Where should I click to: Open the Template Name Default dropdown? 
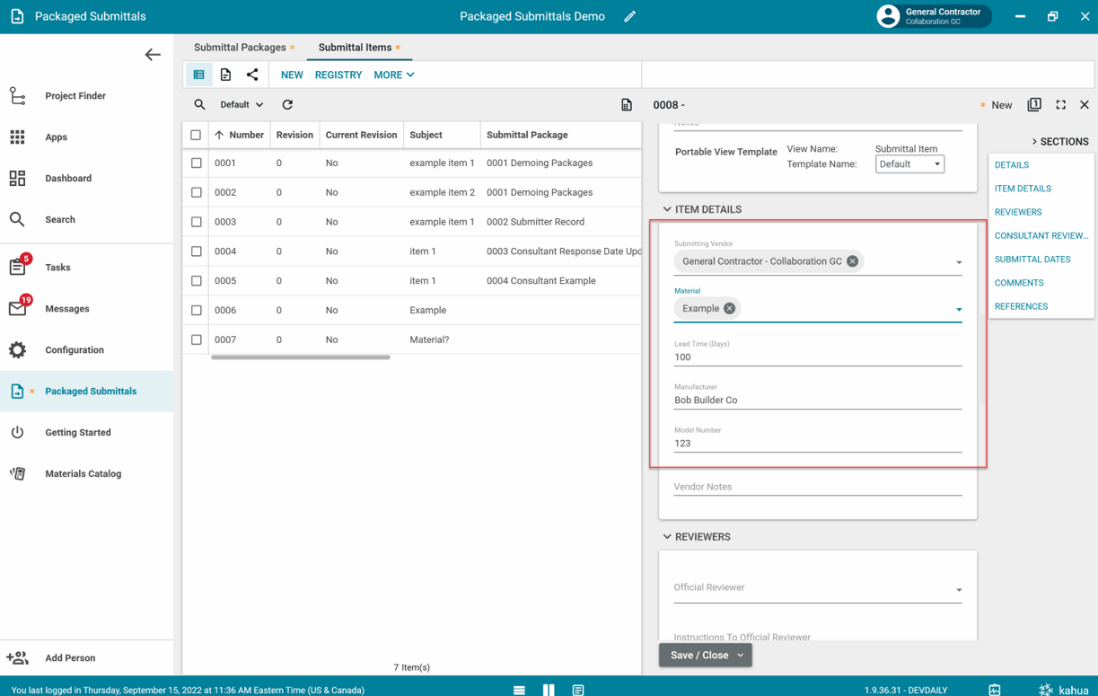909,164
